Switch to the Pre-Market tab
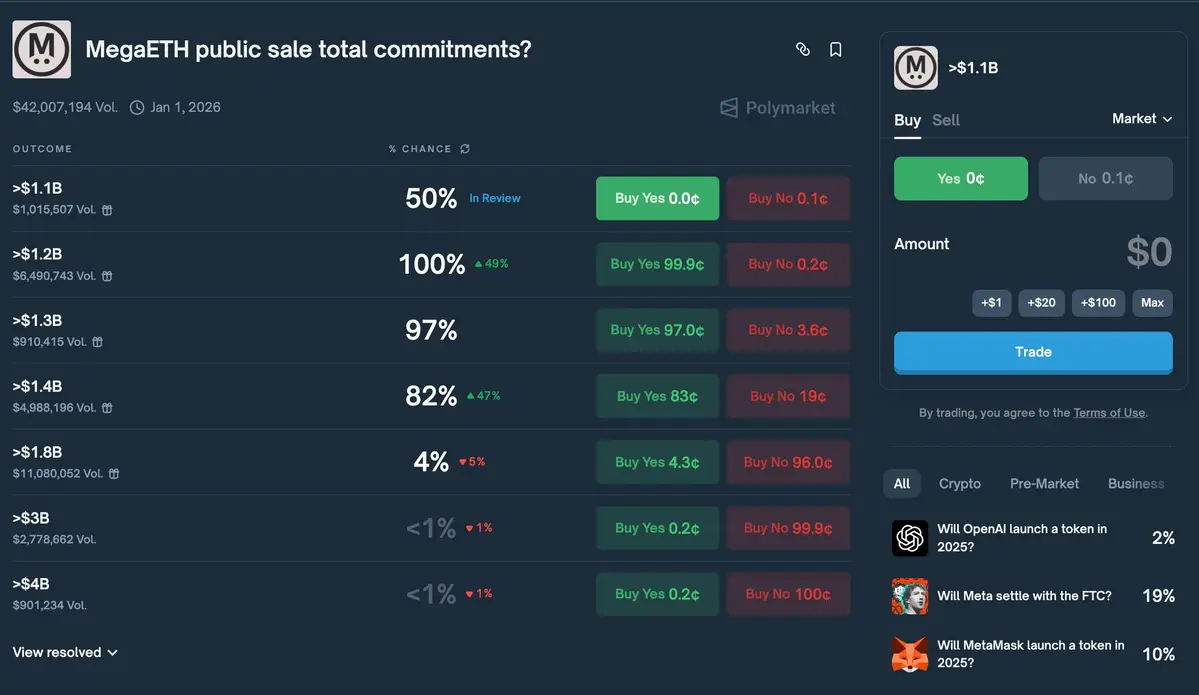This screenshot has height=695, width=1199. 1043,484
